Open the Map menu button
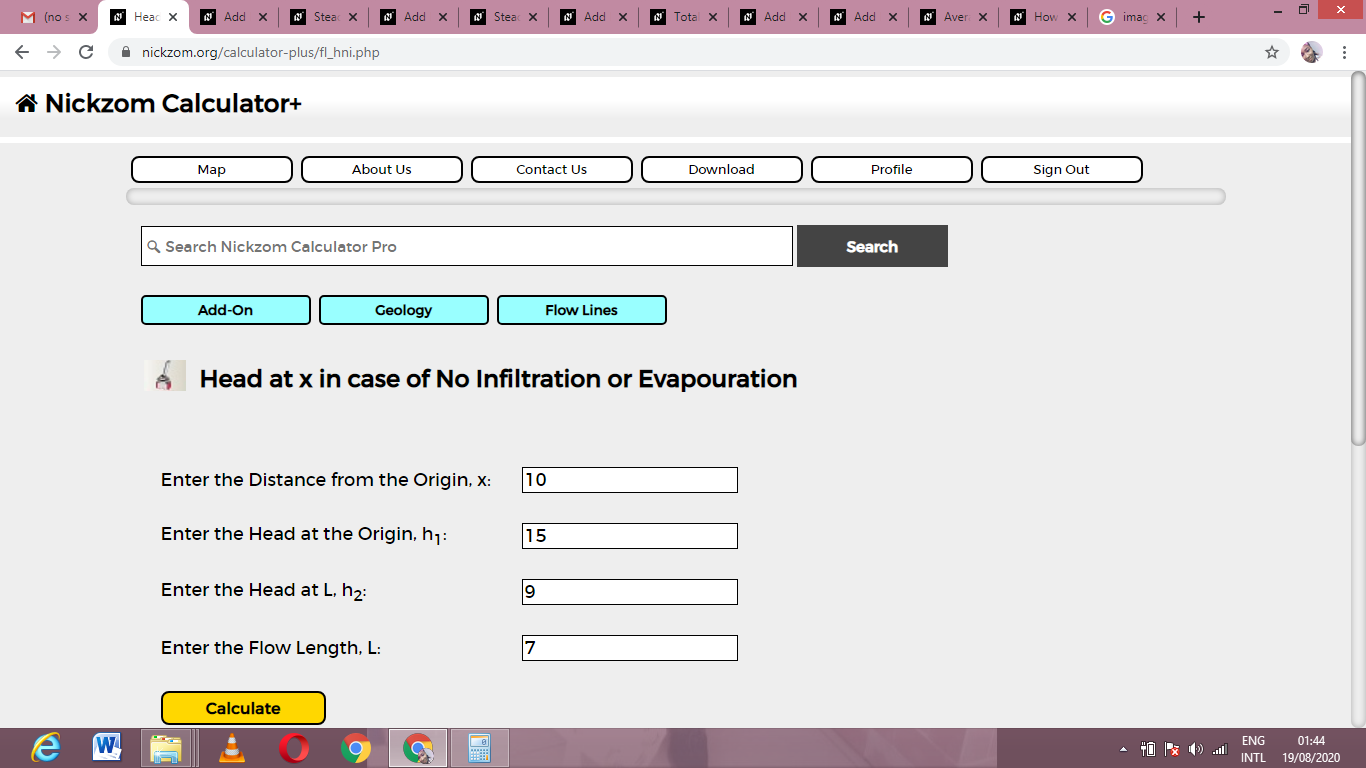The image size is (1366, 768). click(212, 169)
